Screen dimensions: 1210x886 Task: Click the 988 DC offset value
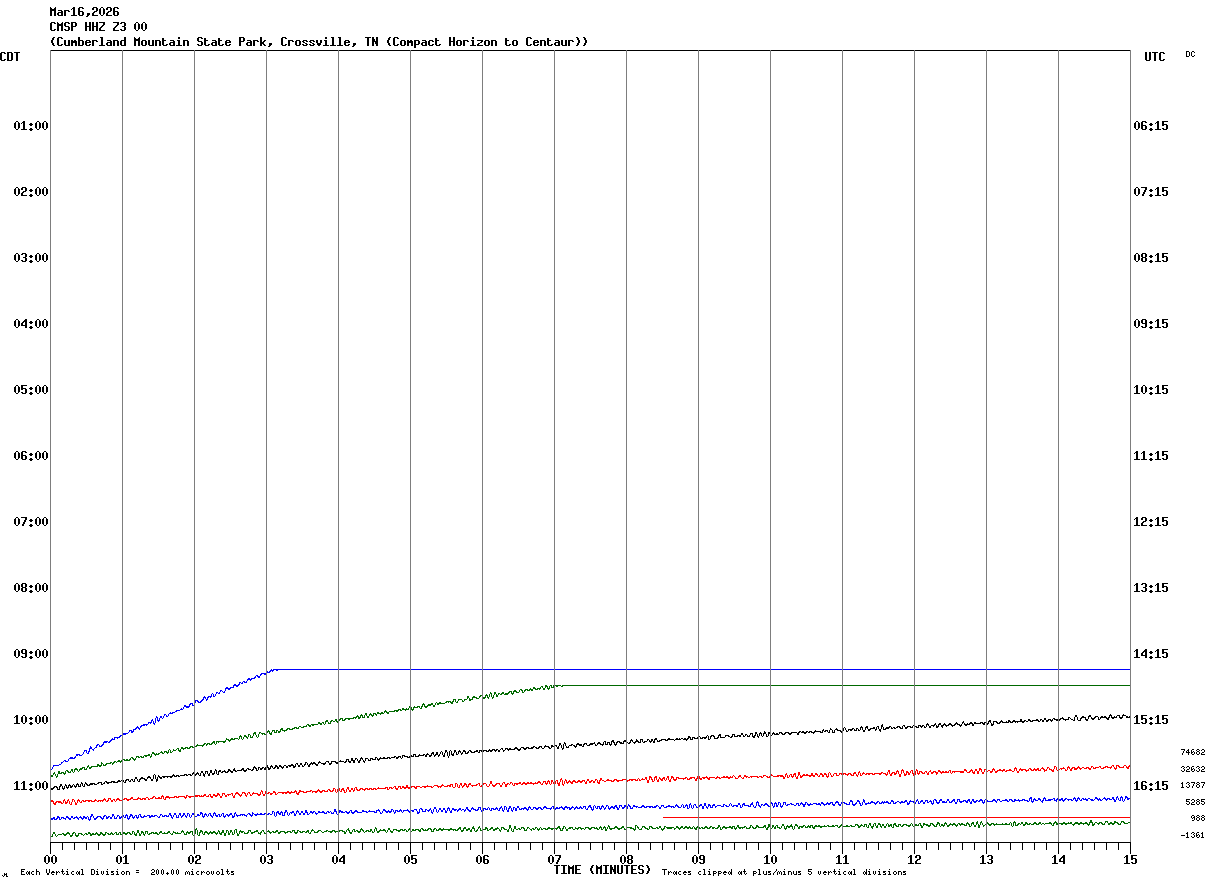tap(1197, 818)
